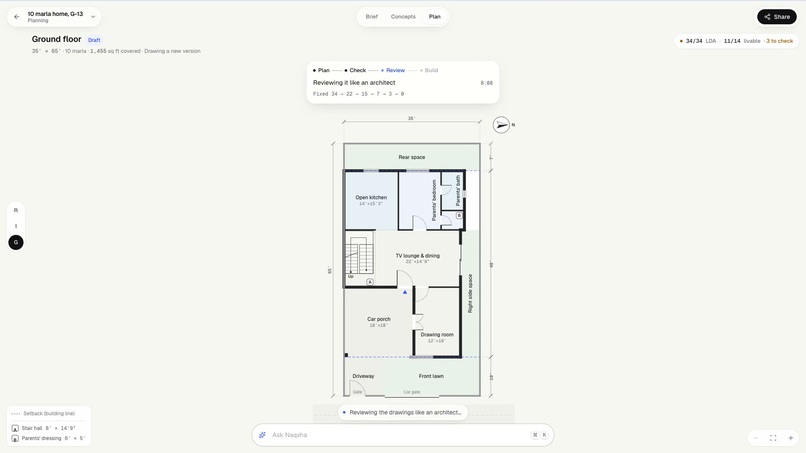
Task: Go back with the arrow icon
Action: pyautogui.click(x=16, y=16)
